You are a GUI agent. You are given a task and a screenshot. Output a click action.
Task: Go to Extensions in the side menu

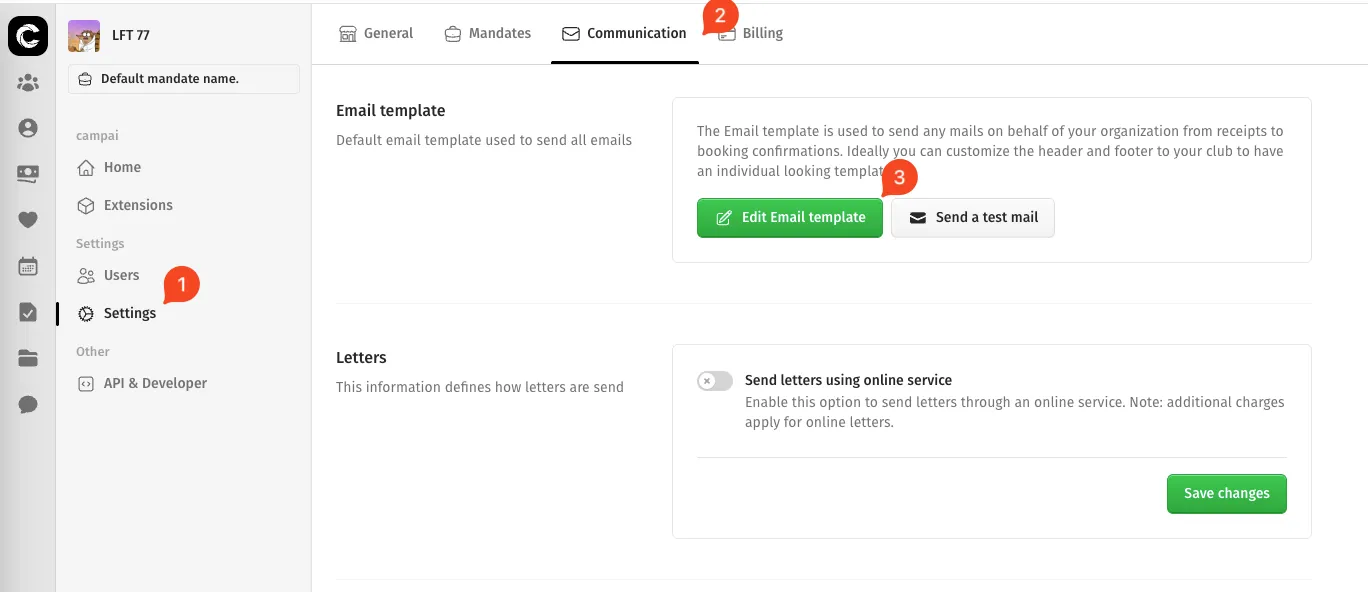137,205
